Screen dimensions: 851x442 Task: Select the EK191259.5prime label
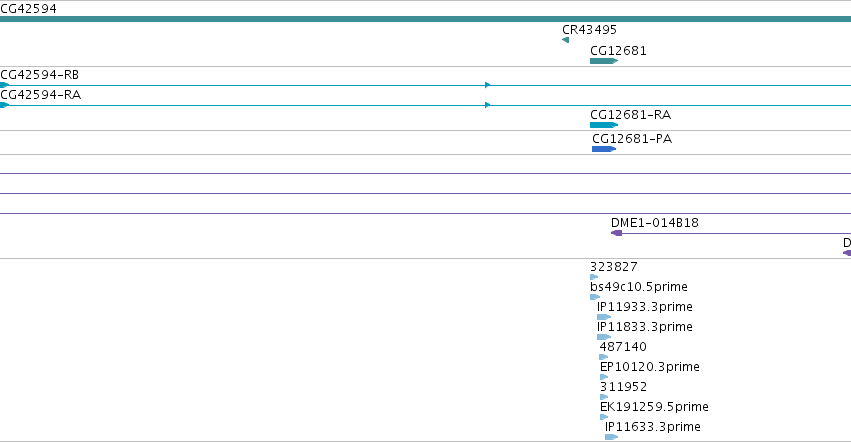pyautogui.click(x=654, y=407)
